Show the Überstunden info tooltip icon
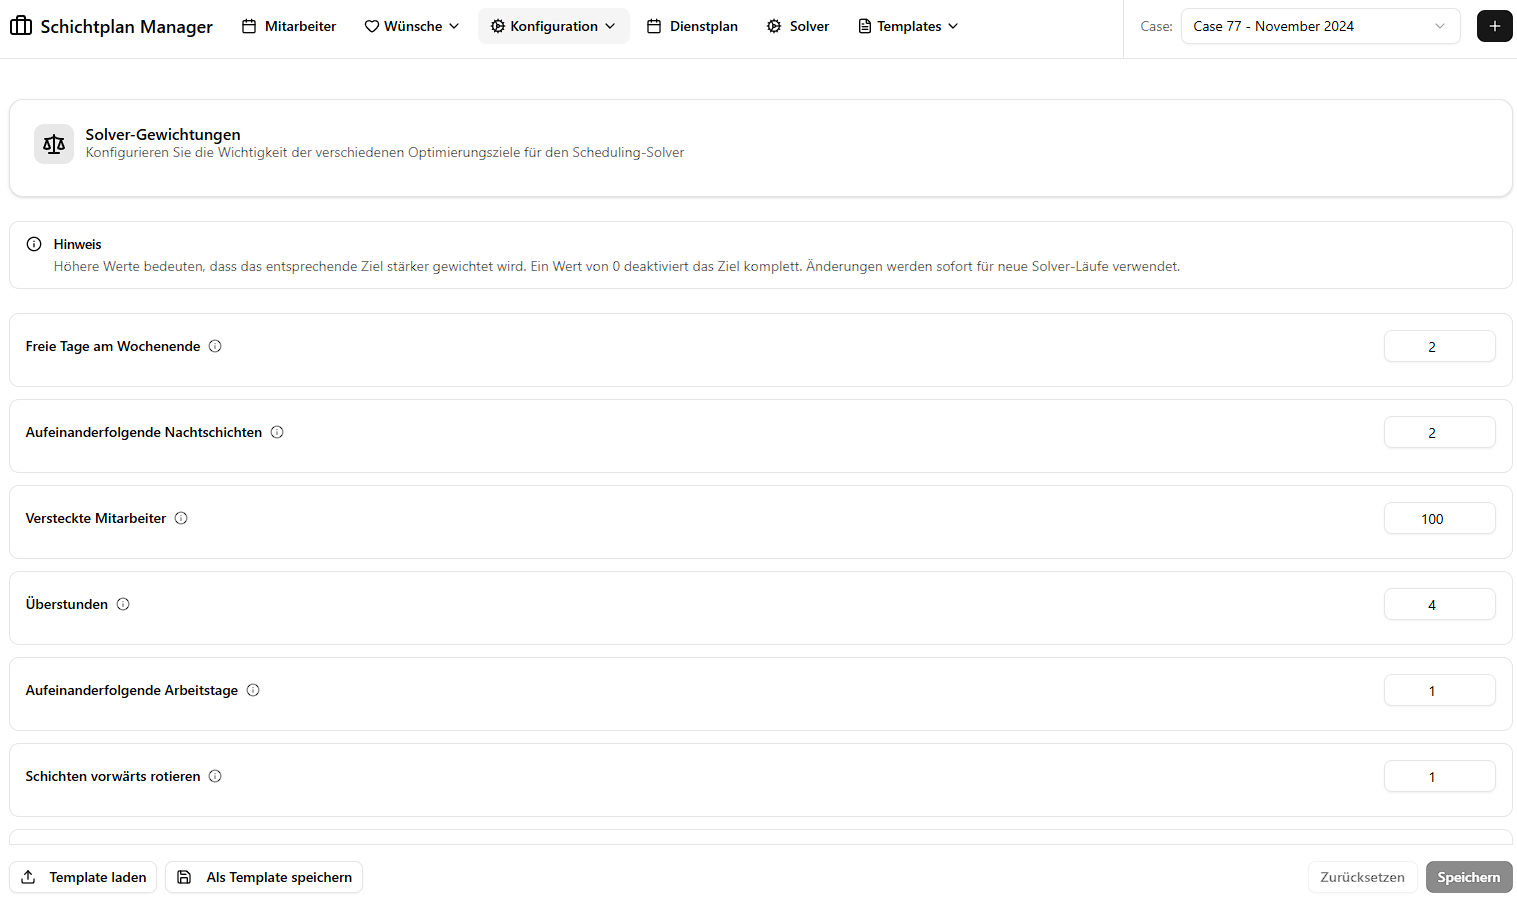1517x900 pixels. [123, 604]
